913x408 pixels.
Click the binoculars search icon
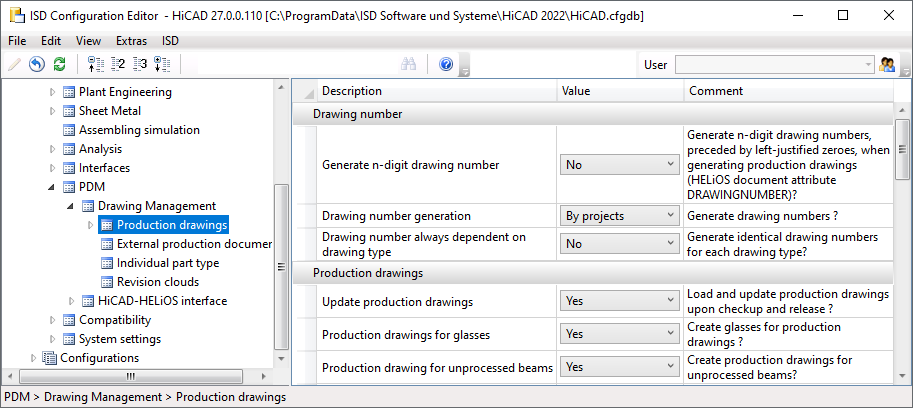tap(408, 64)
